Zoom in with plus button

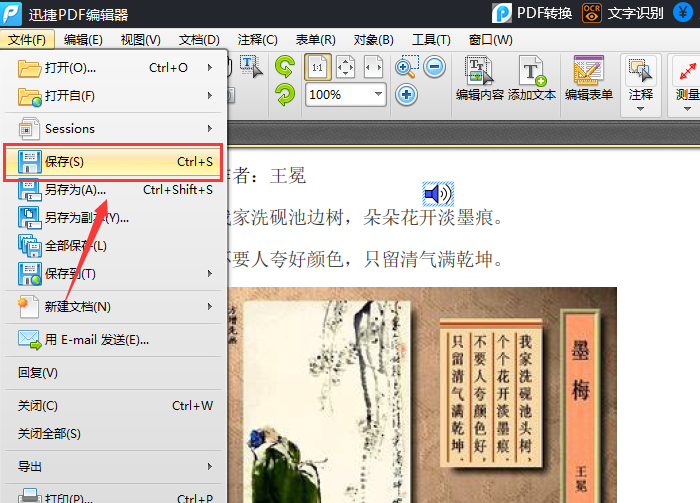click(406, 95)
